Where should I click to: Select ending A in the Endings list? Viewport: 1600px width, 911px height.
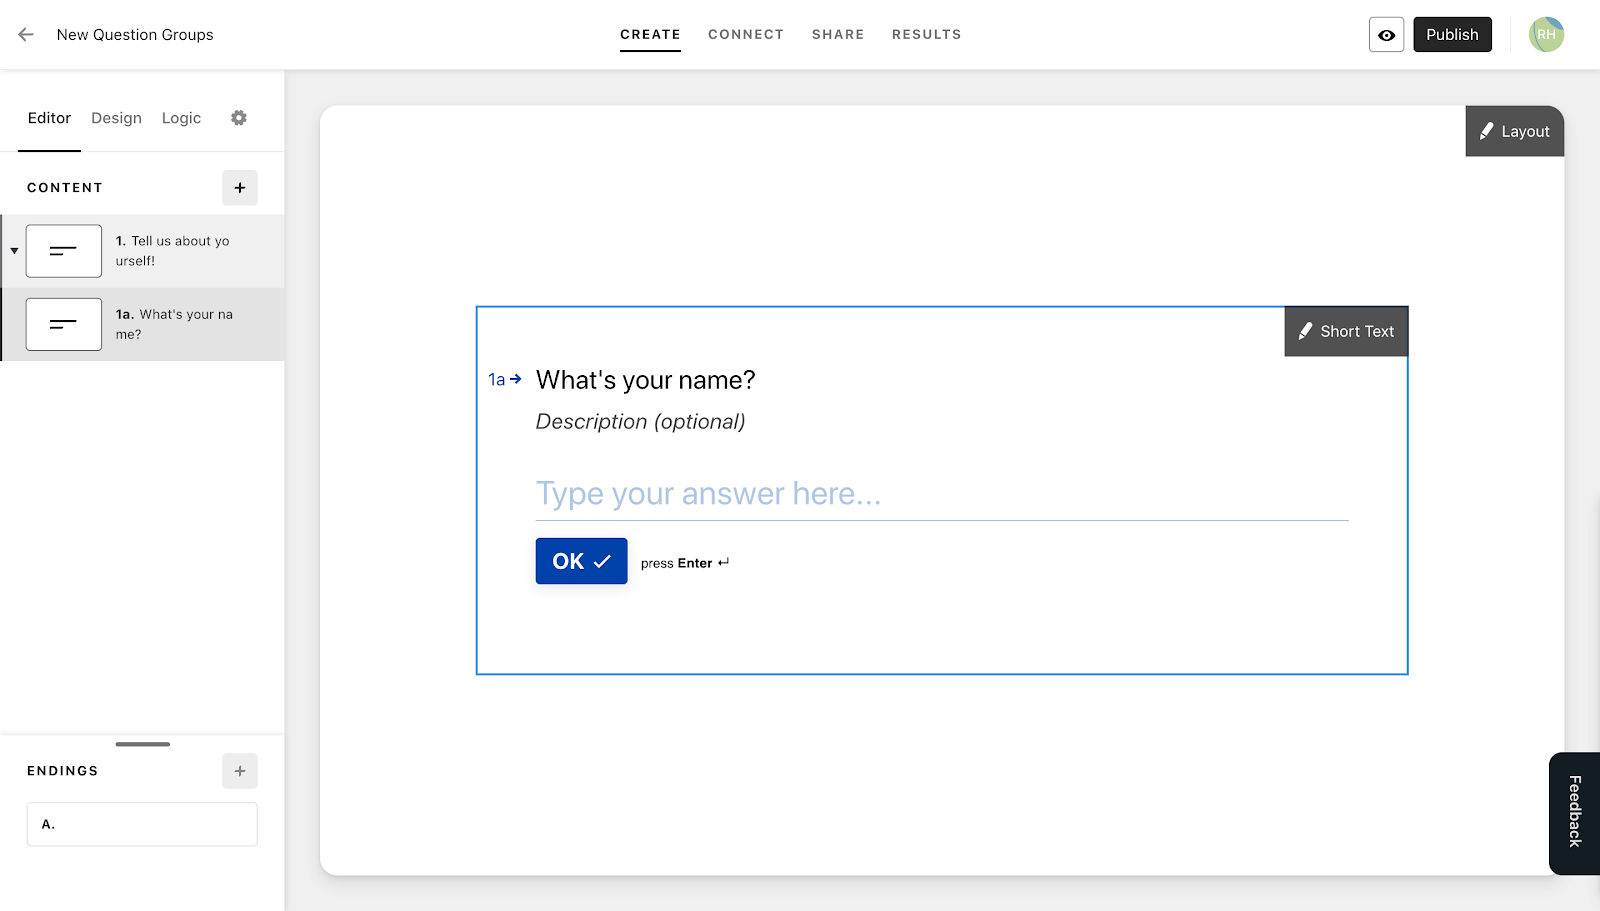[x=142, y=824]
